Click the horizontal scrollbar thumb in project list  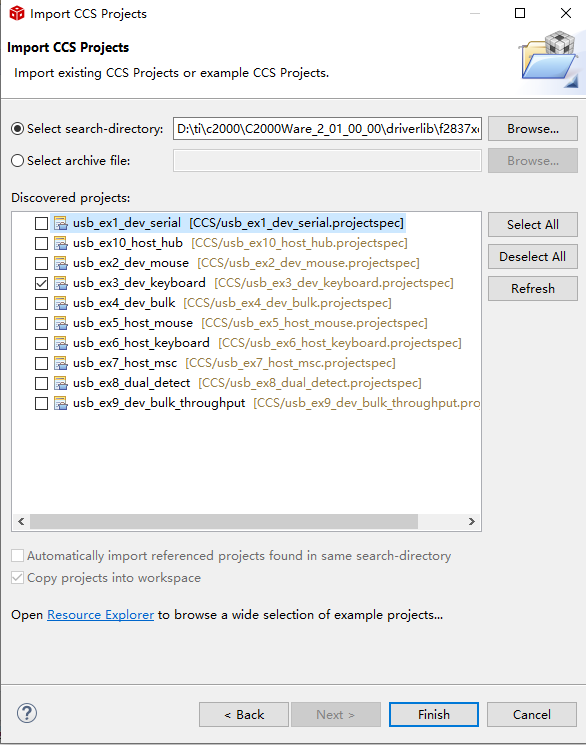224,521
